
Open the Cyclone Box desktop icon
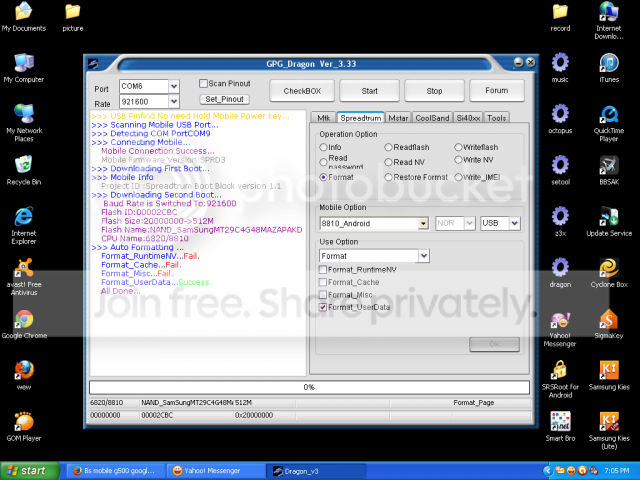(x=609, y=267)
